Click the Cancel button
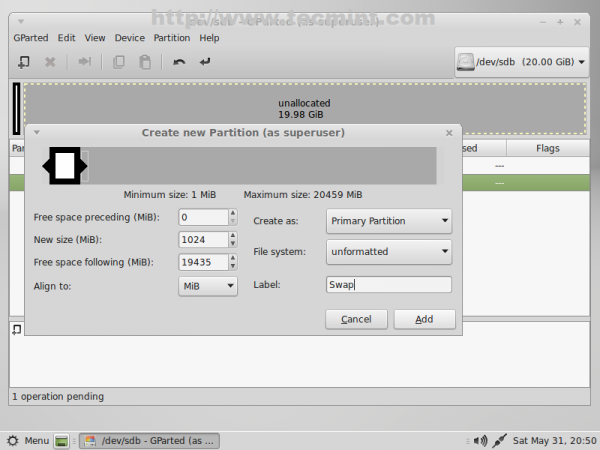 356,319
